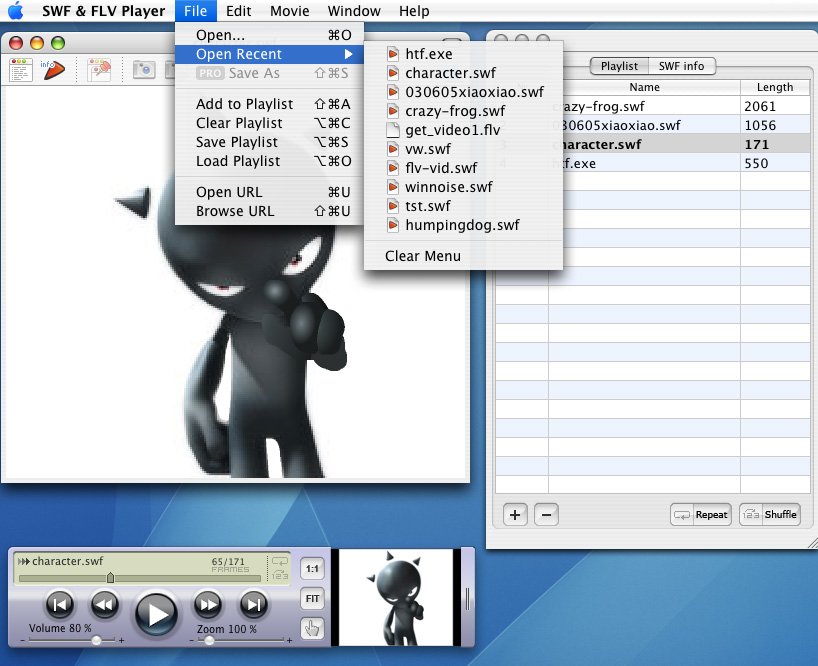Remove selected item with the minus button
Viewport: 818px width, 666px height.
click(546, 515)
